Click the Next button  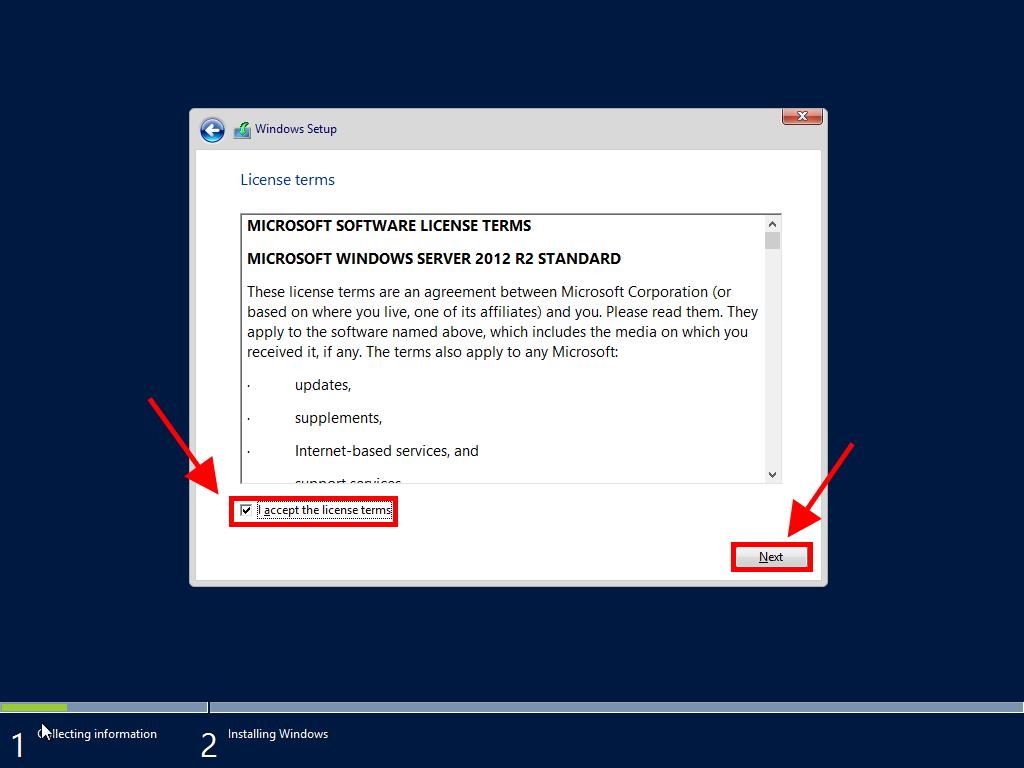click(x=771, y=557)
